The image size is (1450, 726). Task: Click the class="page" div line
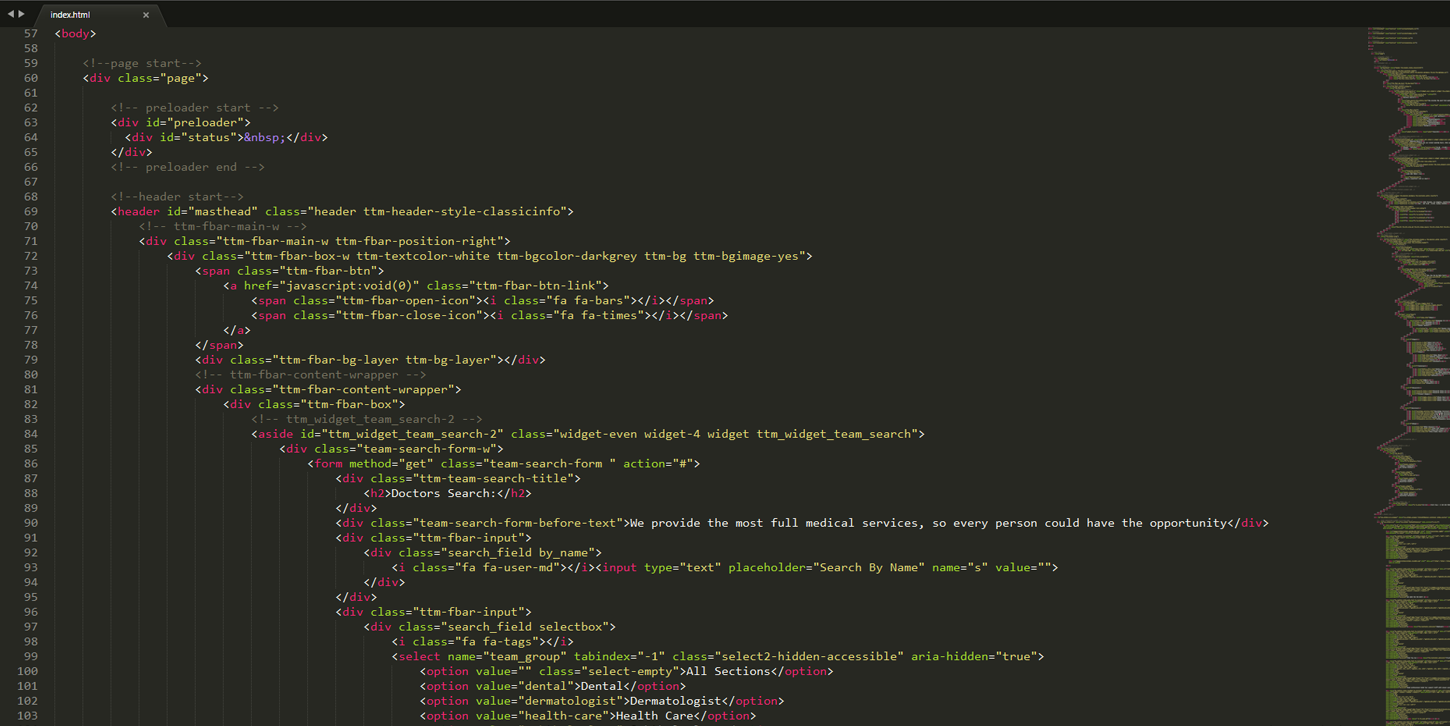point(146,78)
